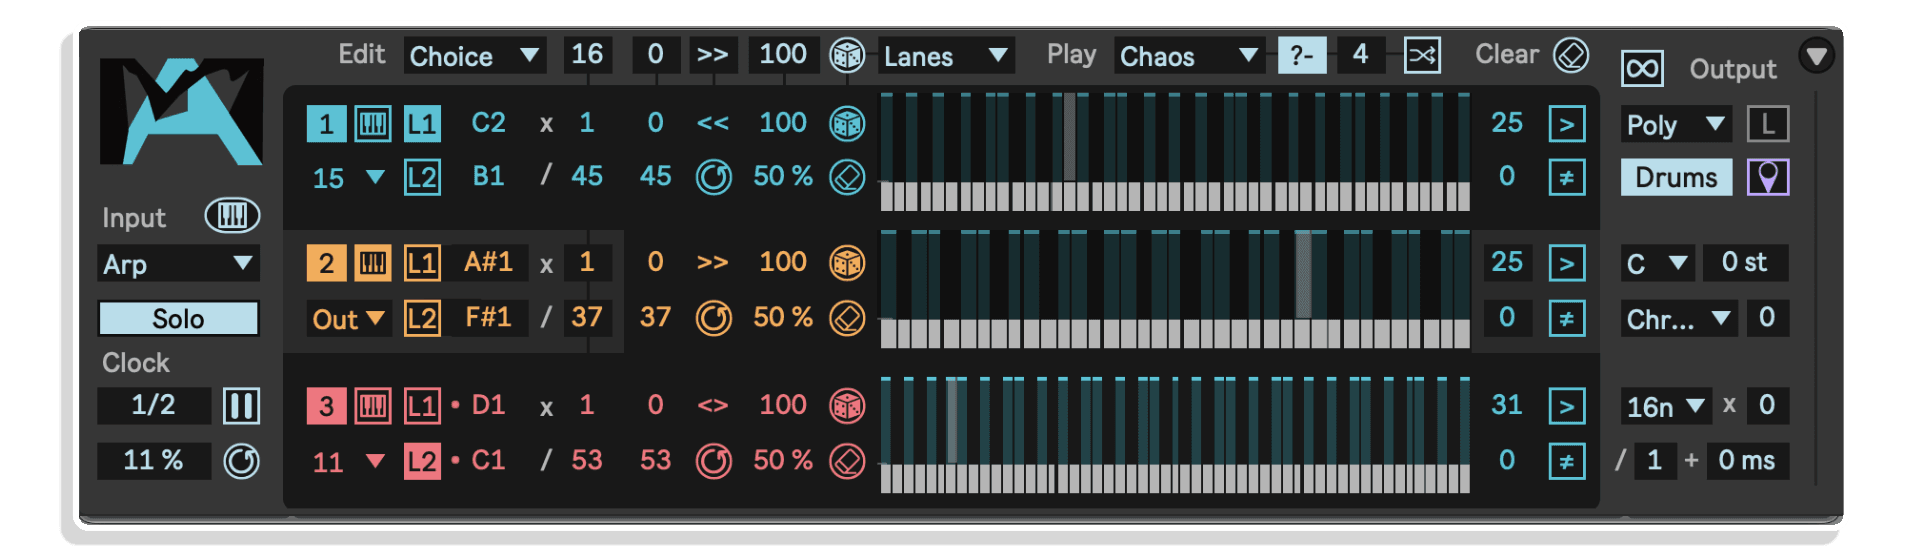Screen dimensions: 1920x551
Task: Toggle L1 in blue lane 1
Action: [422, 124]
